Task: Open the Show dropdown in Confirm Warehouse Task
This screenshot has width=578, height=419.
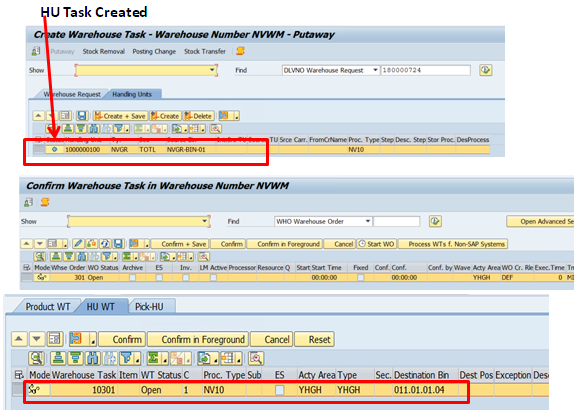Action: coord(205,221)
